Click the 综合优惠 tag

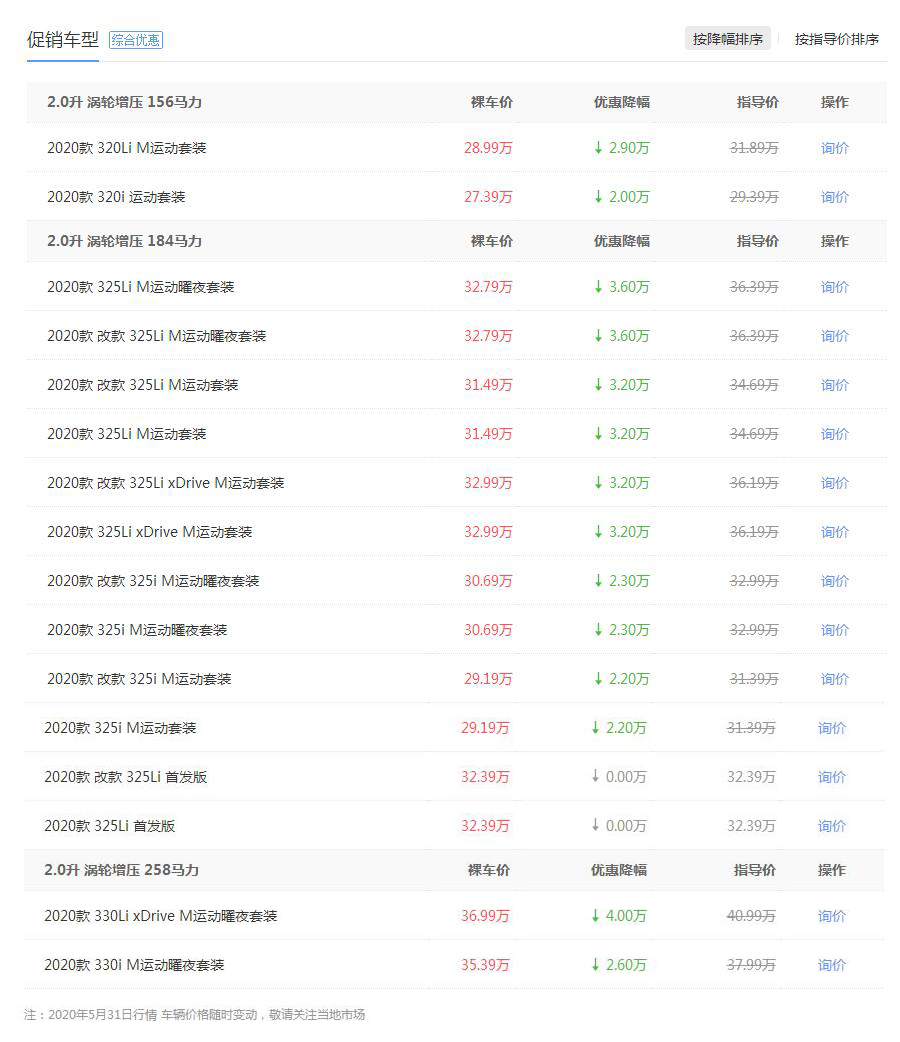(136, 40)
